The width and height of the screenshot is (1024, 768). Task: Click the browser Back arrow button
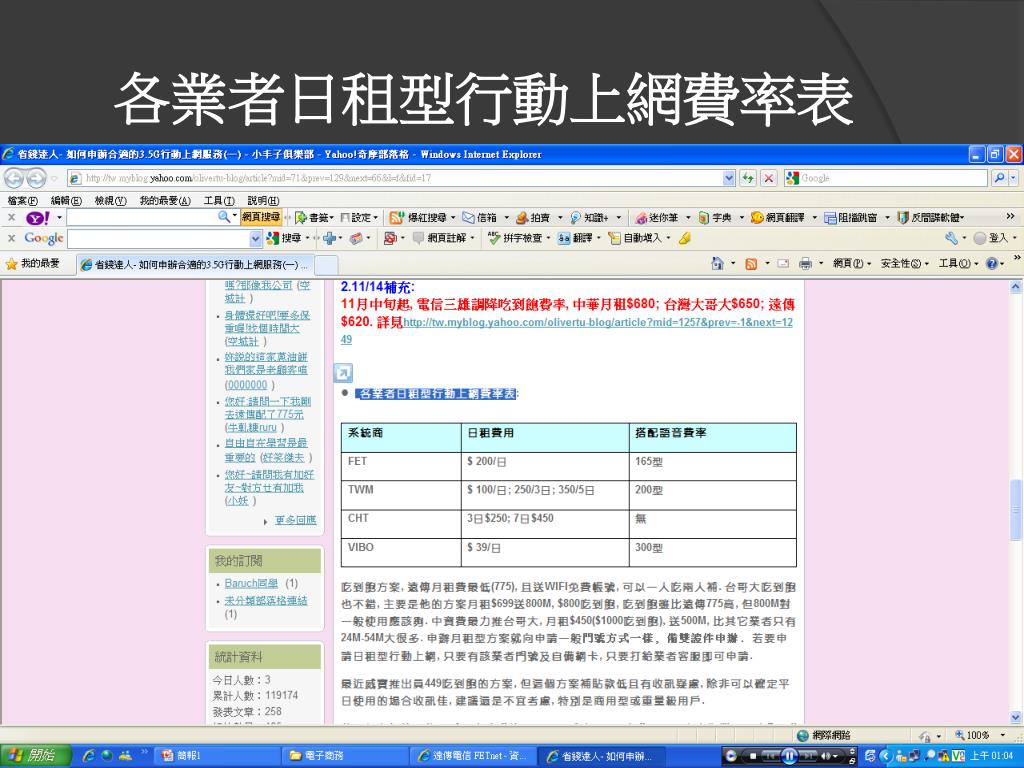click(14, 178)
